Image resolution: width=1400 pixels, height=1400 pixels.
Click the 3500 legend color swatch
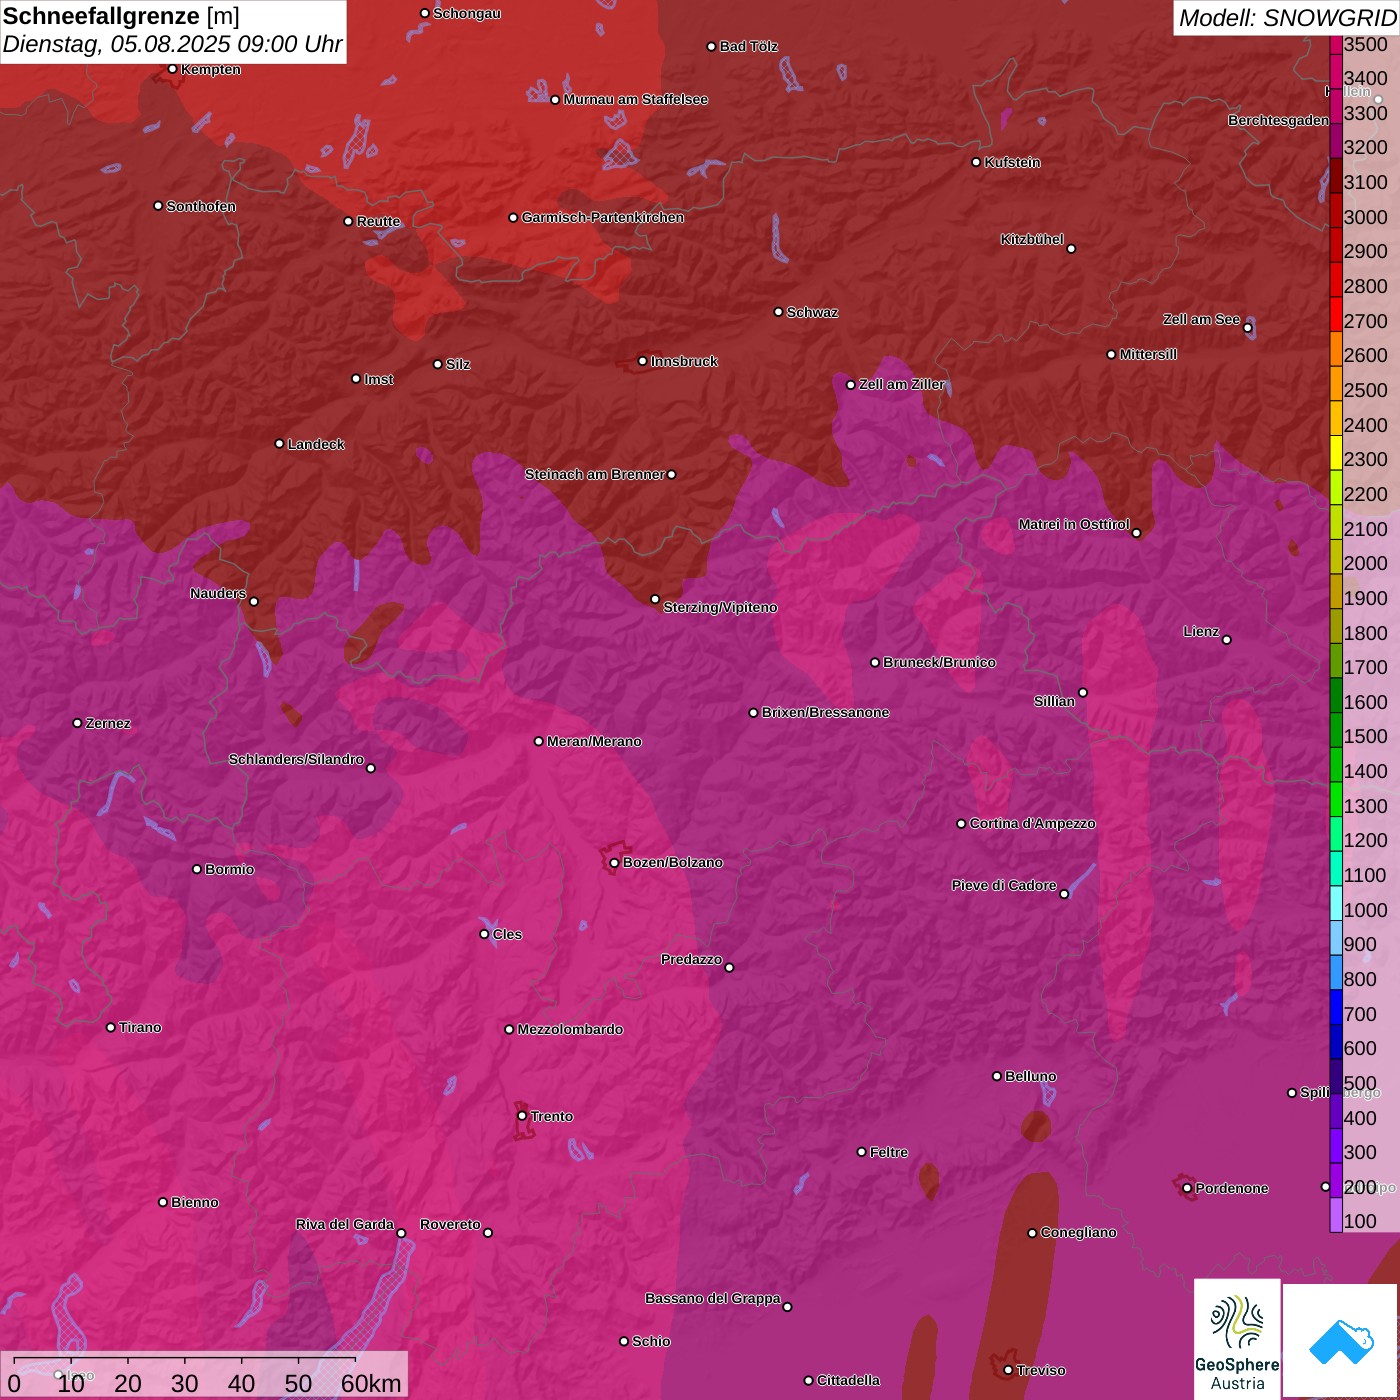tap(1336, 44)
